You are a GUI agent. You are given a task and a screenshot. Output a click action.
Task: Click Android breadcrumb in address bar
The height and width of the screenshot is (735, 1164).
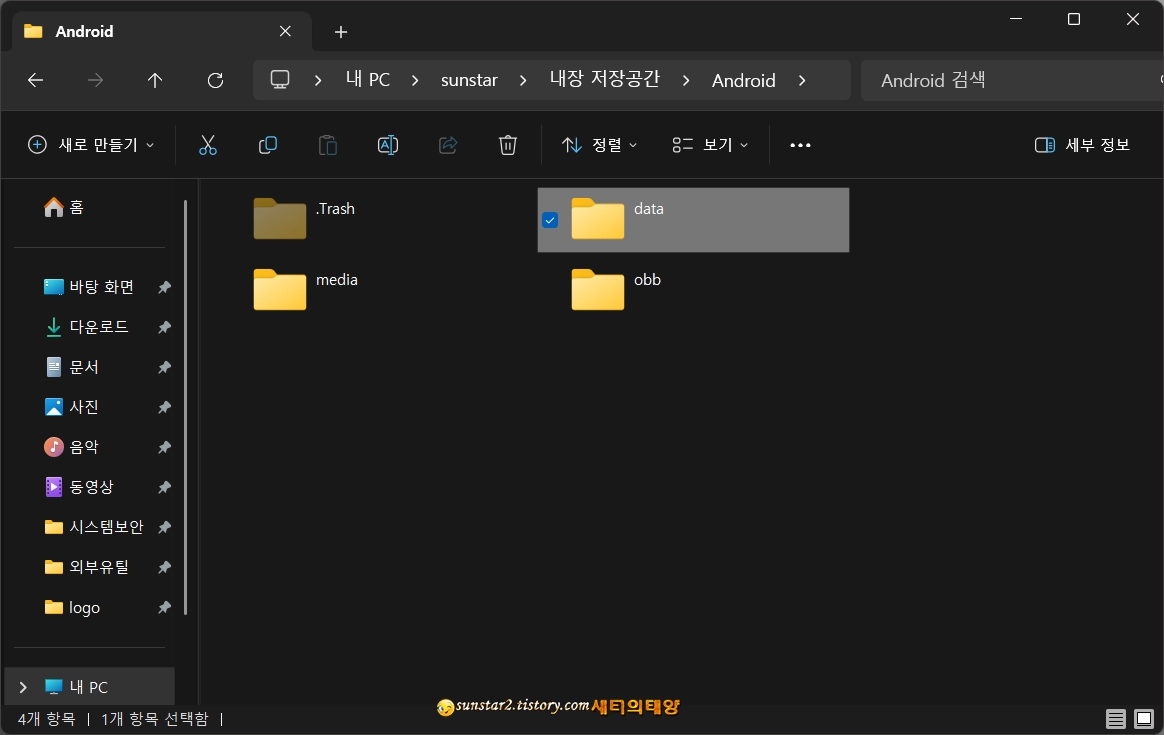click(744, 80)
